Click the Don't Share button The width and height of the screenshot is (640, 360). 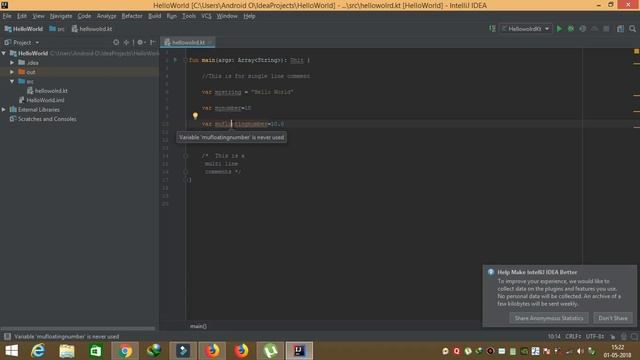[x=613, y=318]
